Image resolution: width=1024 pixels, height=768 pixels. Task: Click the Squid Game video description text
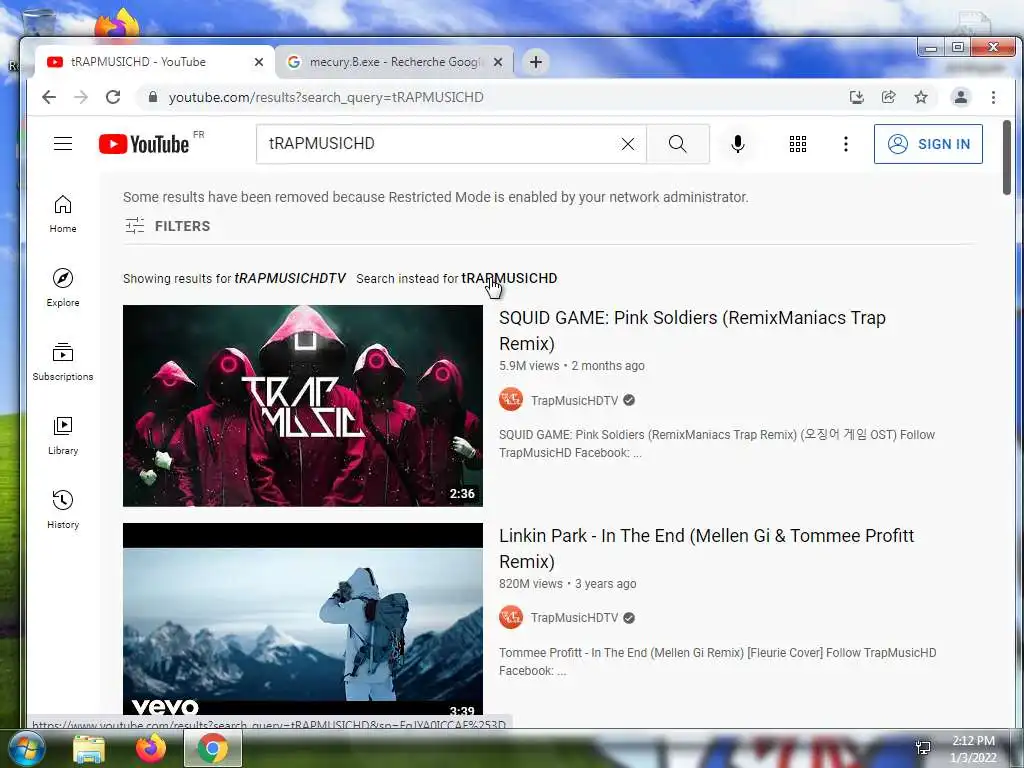click(717, 443)
